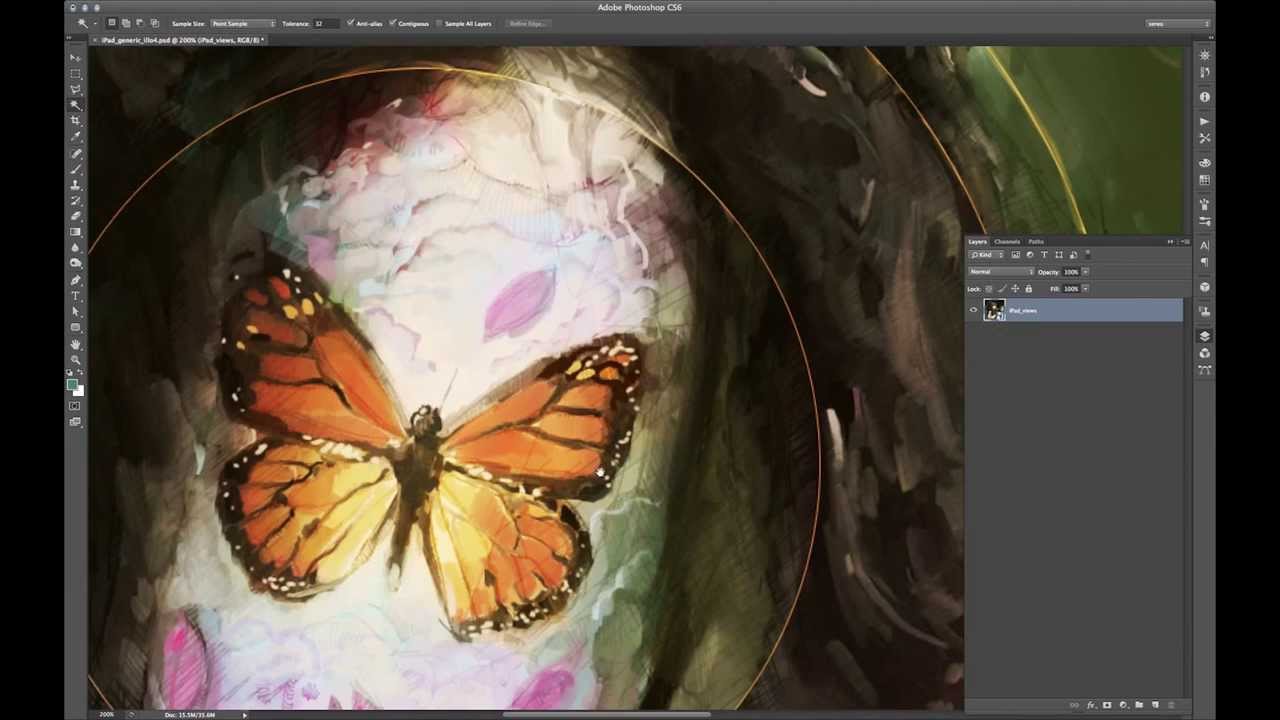Select the Hand tool
Image resolution: width=1280 pixels, height=720 pixels.
pos(75,344)
